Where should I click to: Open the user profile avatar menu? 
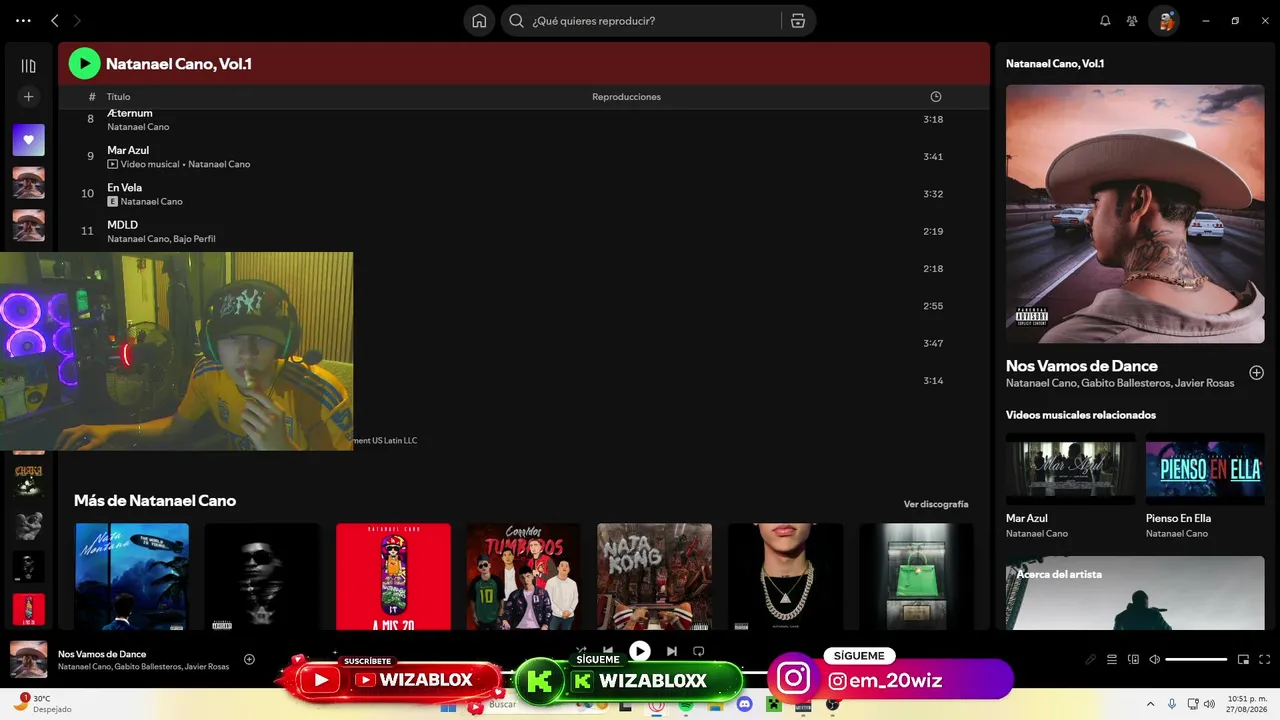pos(1164,21)
